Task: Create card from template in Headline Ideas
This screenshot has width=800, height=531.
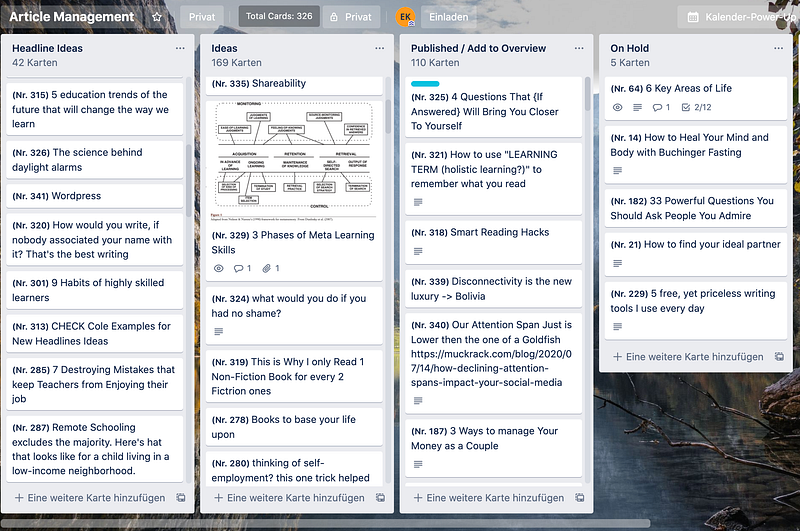Action: click(x=181, y=498)
